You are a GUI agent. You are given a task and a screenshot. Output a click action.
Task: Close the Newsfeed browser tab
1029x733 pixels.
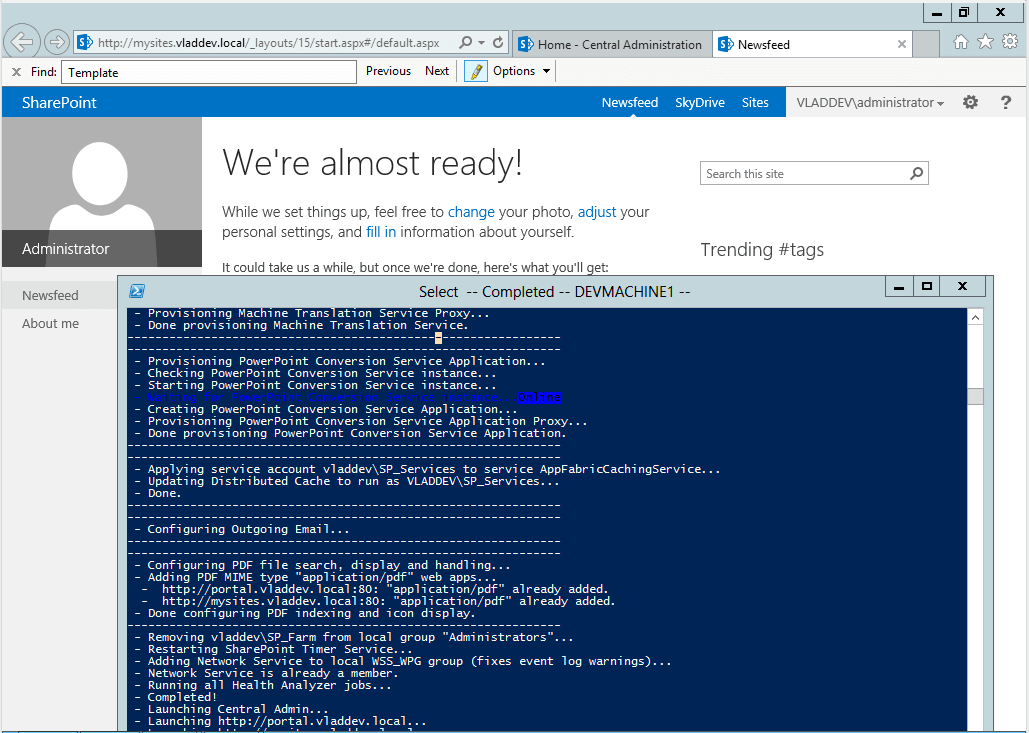[902, 44]
